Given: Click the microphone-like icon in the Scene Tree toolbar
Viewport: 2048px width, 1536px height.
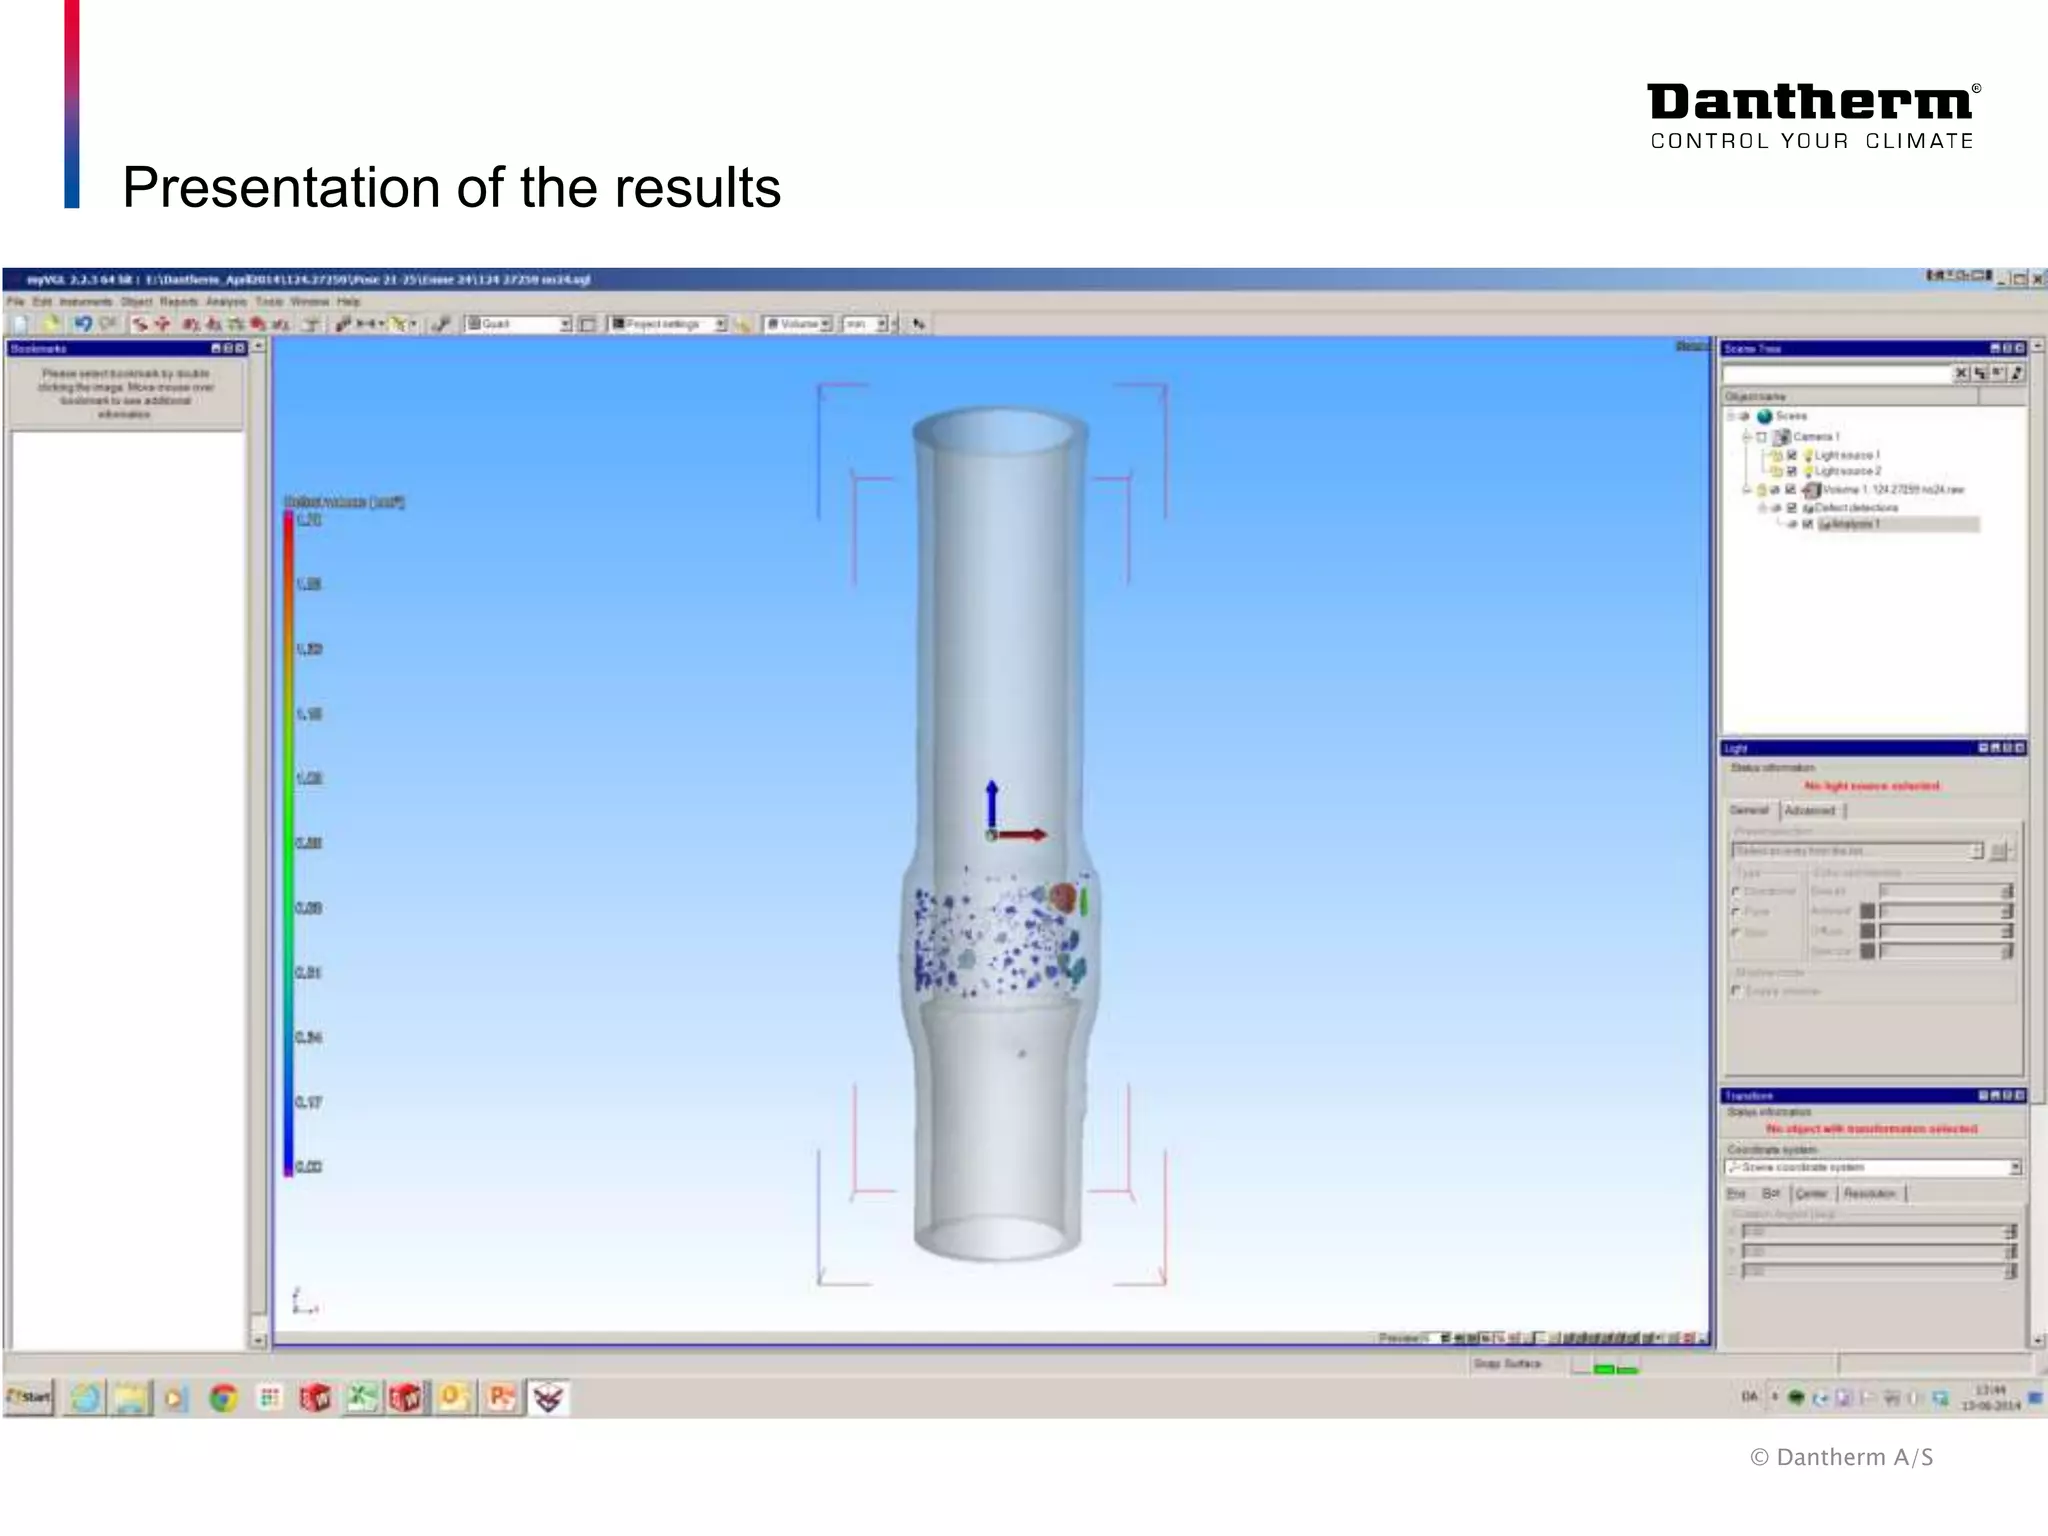Looking at the screenshot, I should [x=2017, y=373].
